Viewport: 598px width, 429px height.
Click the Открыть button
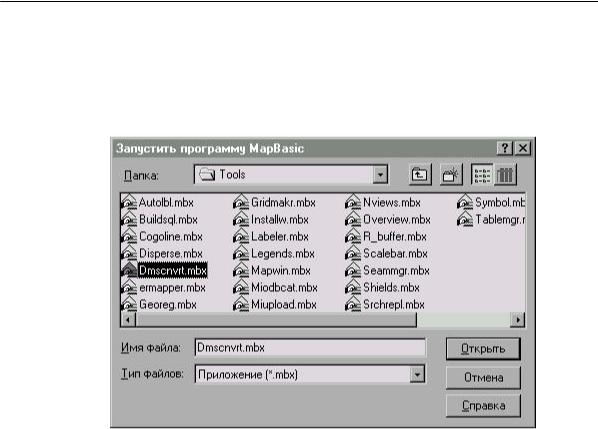(x=483, y=349)
